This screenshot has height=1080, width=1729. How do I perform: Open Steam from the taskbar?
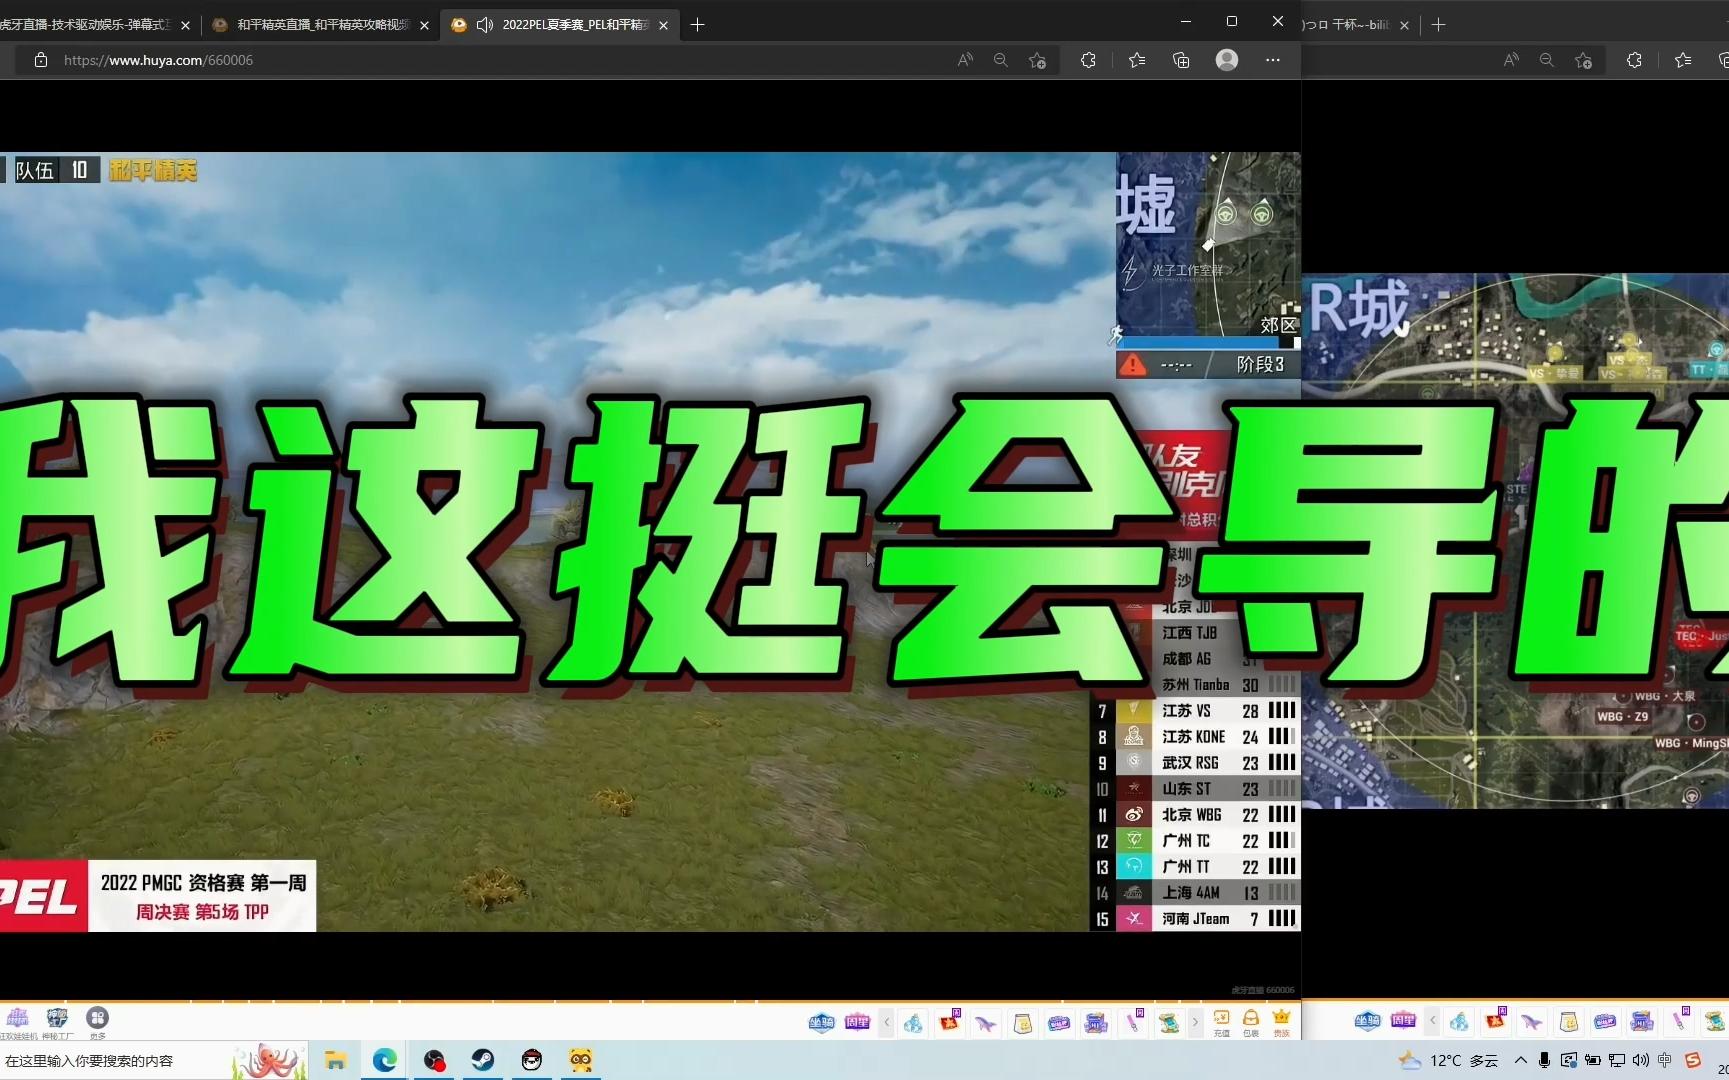pos(483,1061)
